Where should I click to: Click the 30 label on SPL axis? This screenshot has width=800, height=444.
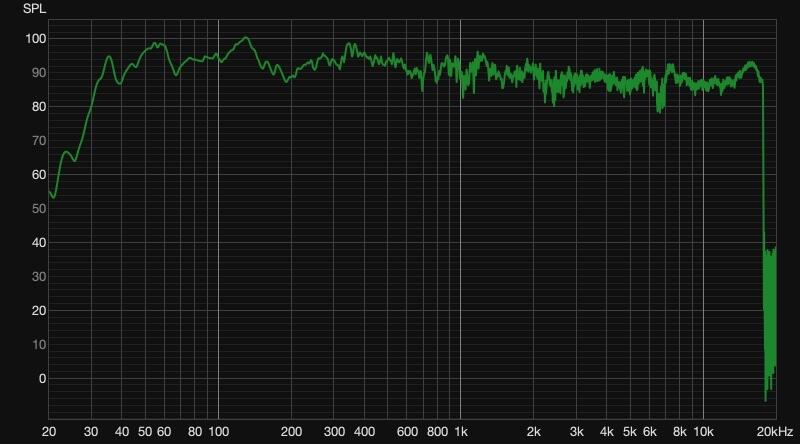click(39, 277)
